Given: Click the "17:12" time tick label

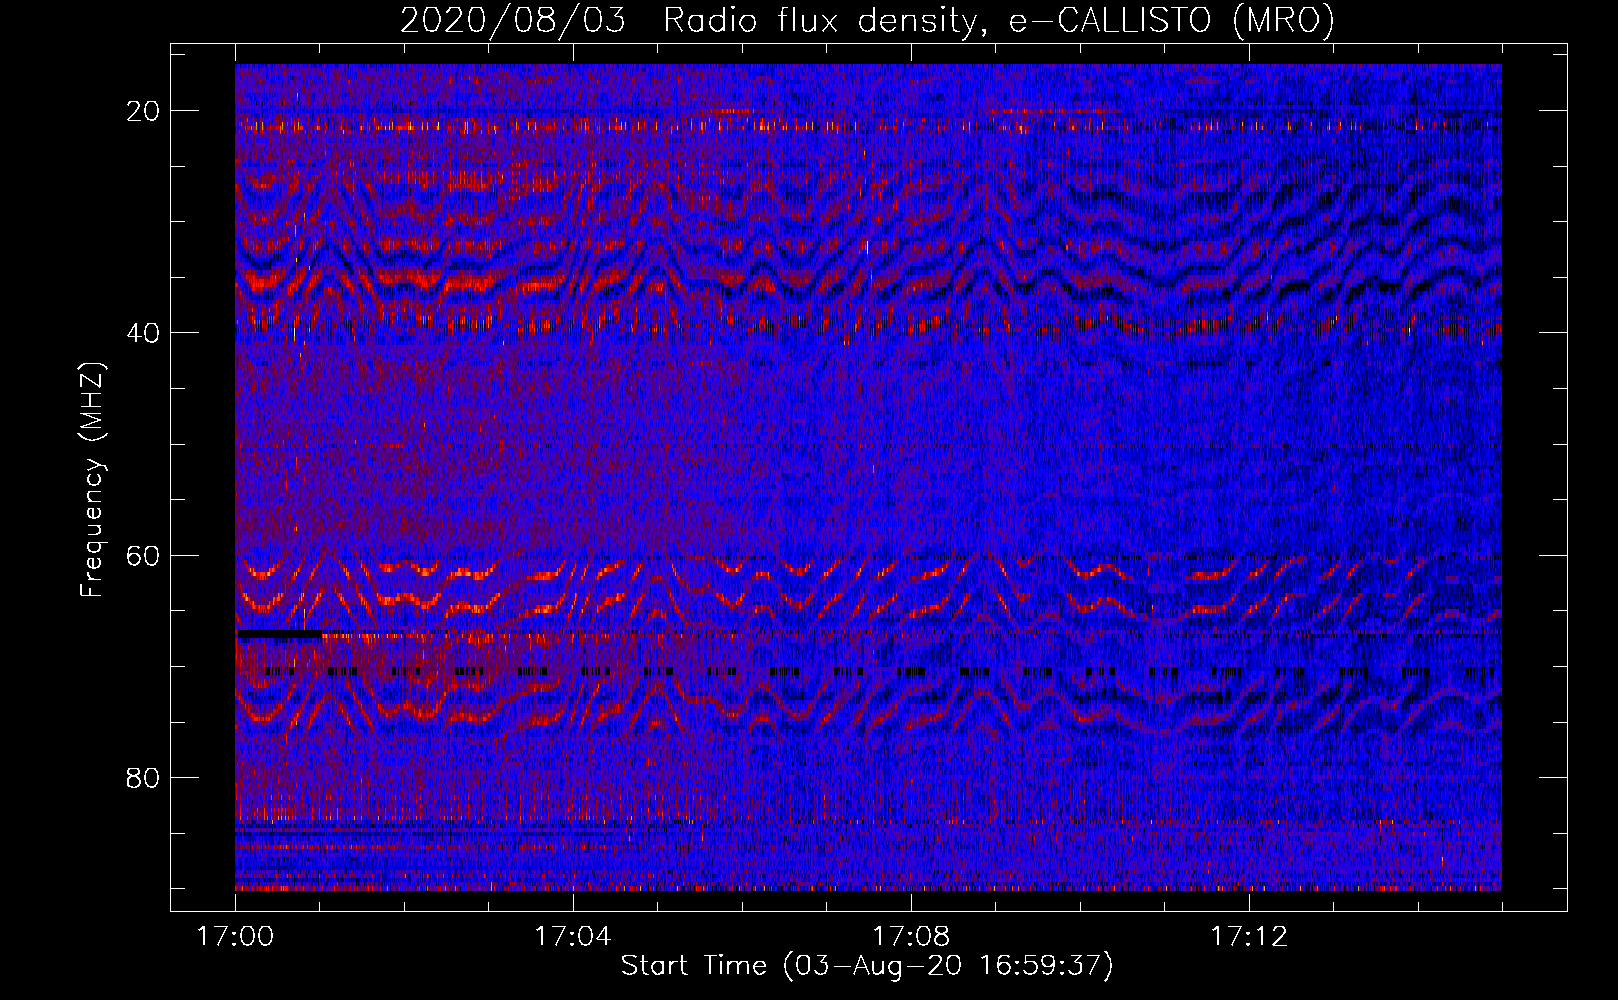Looking at the screenshot, I should [1249, 937].
